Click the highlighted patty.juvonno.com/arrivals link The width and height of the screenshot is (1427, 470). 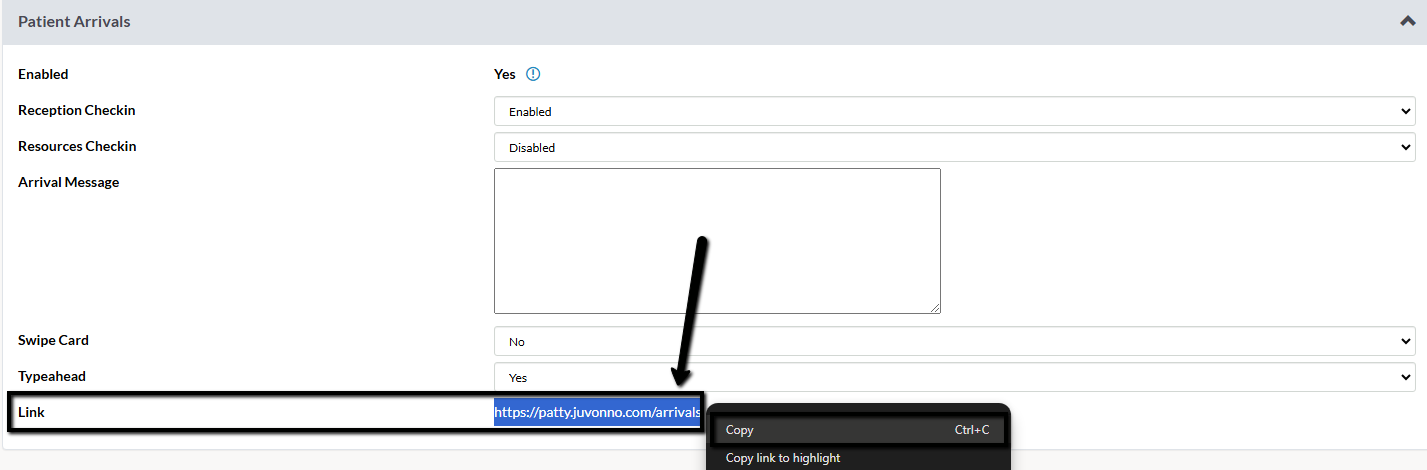tap(597, 413)
